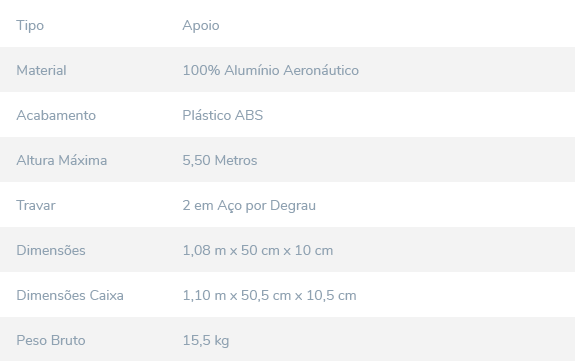Select the Apoio value text
Screen dimensions: 575x361
[201, 26]
